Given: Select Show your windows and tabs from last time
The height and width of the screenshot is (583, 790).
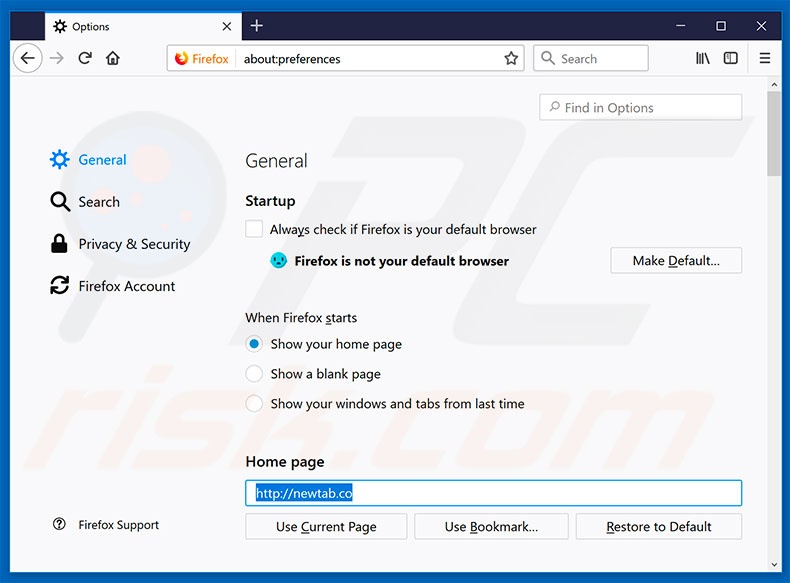Looking at the screenshot, I should tap(254, 404).
